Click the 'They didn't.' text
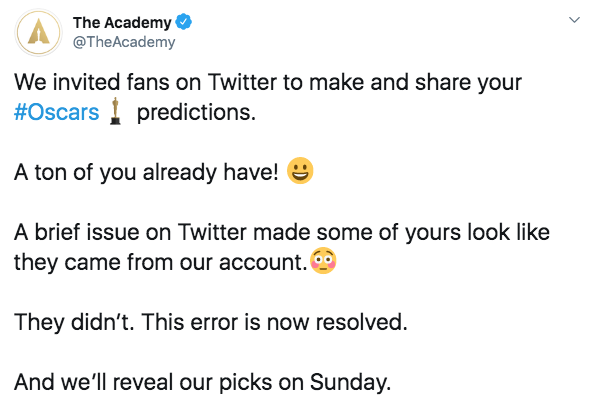Viewport: 592px width, 418px height. point(74,322)
